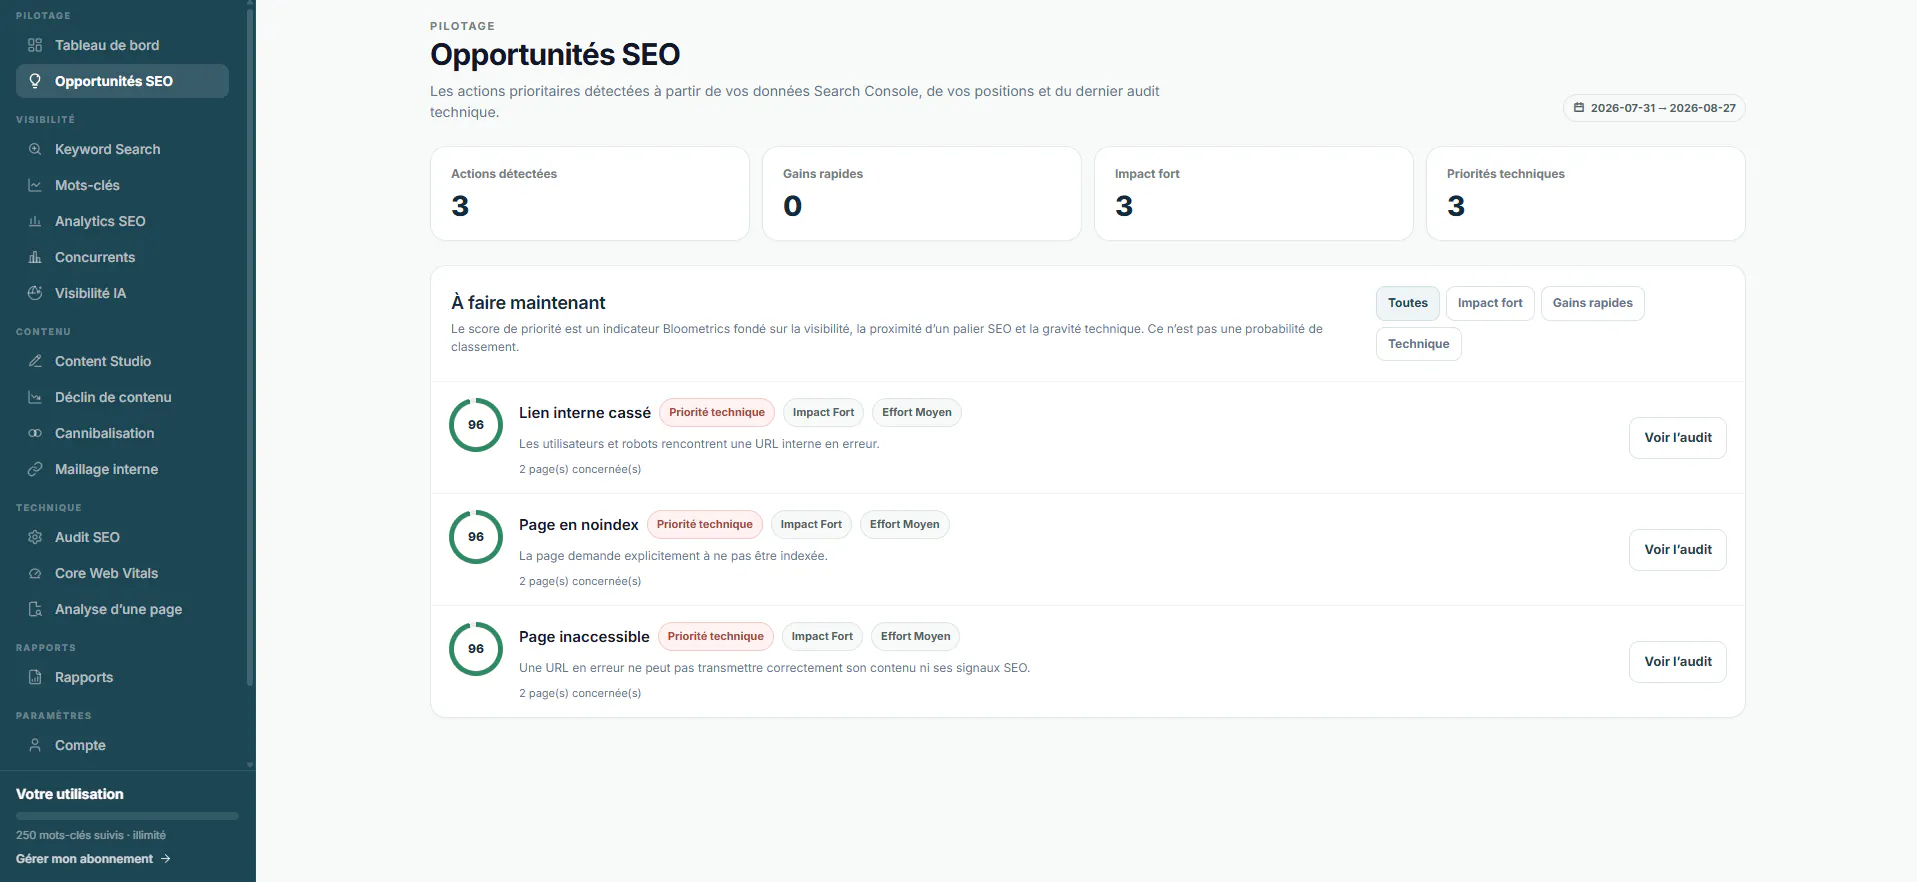Select the Toutes filter
The width and height of the screenshot is (1917, 882).
click(1408, 303)
